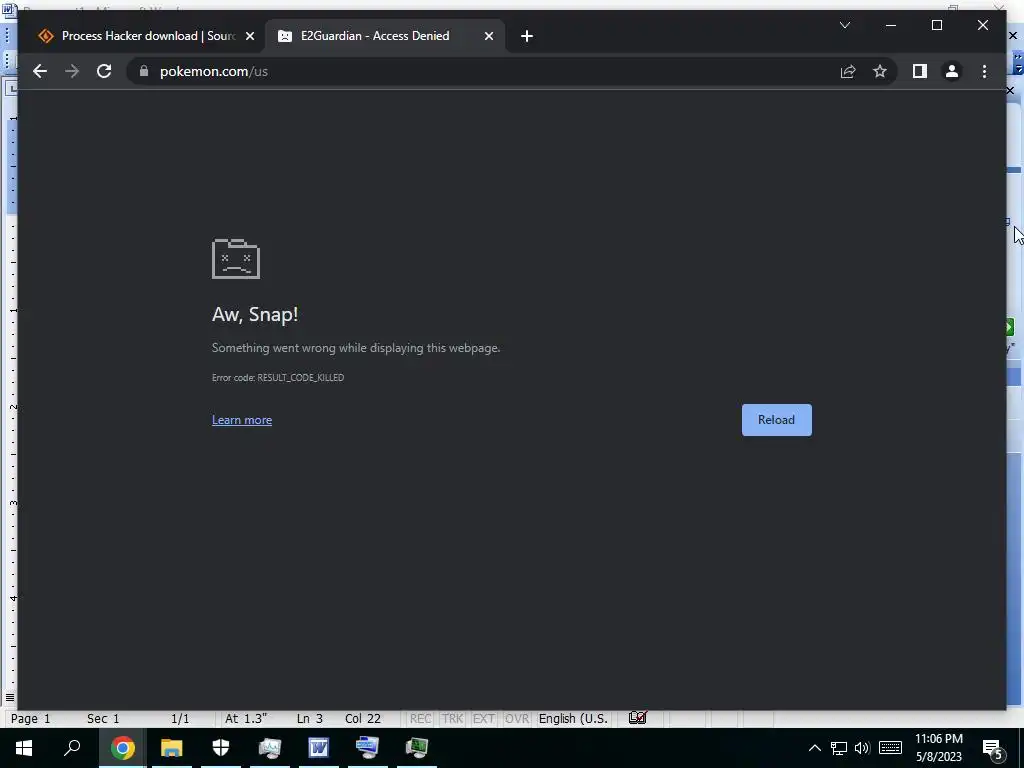Open notification center with 5 alerts
The height and width of the screenshot is (768, 1024).
pyautogui.click(x=993, y=749)
